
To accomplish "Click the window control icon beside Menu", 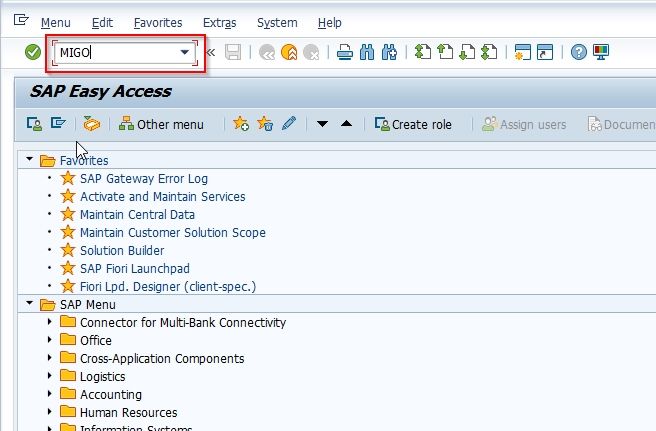I will pyautogui.click(x=21, y=20).
